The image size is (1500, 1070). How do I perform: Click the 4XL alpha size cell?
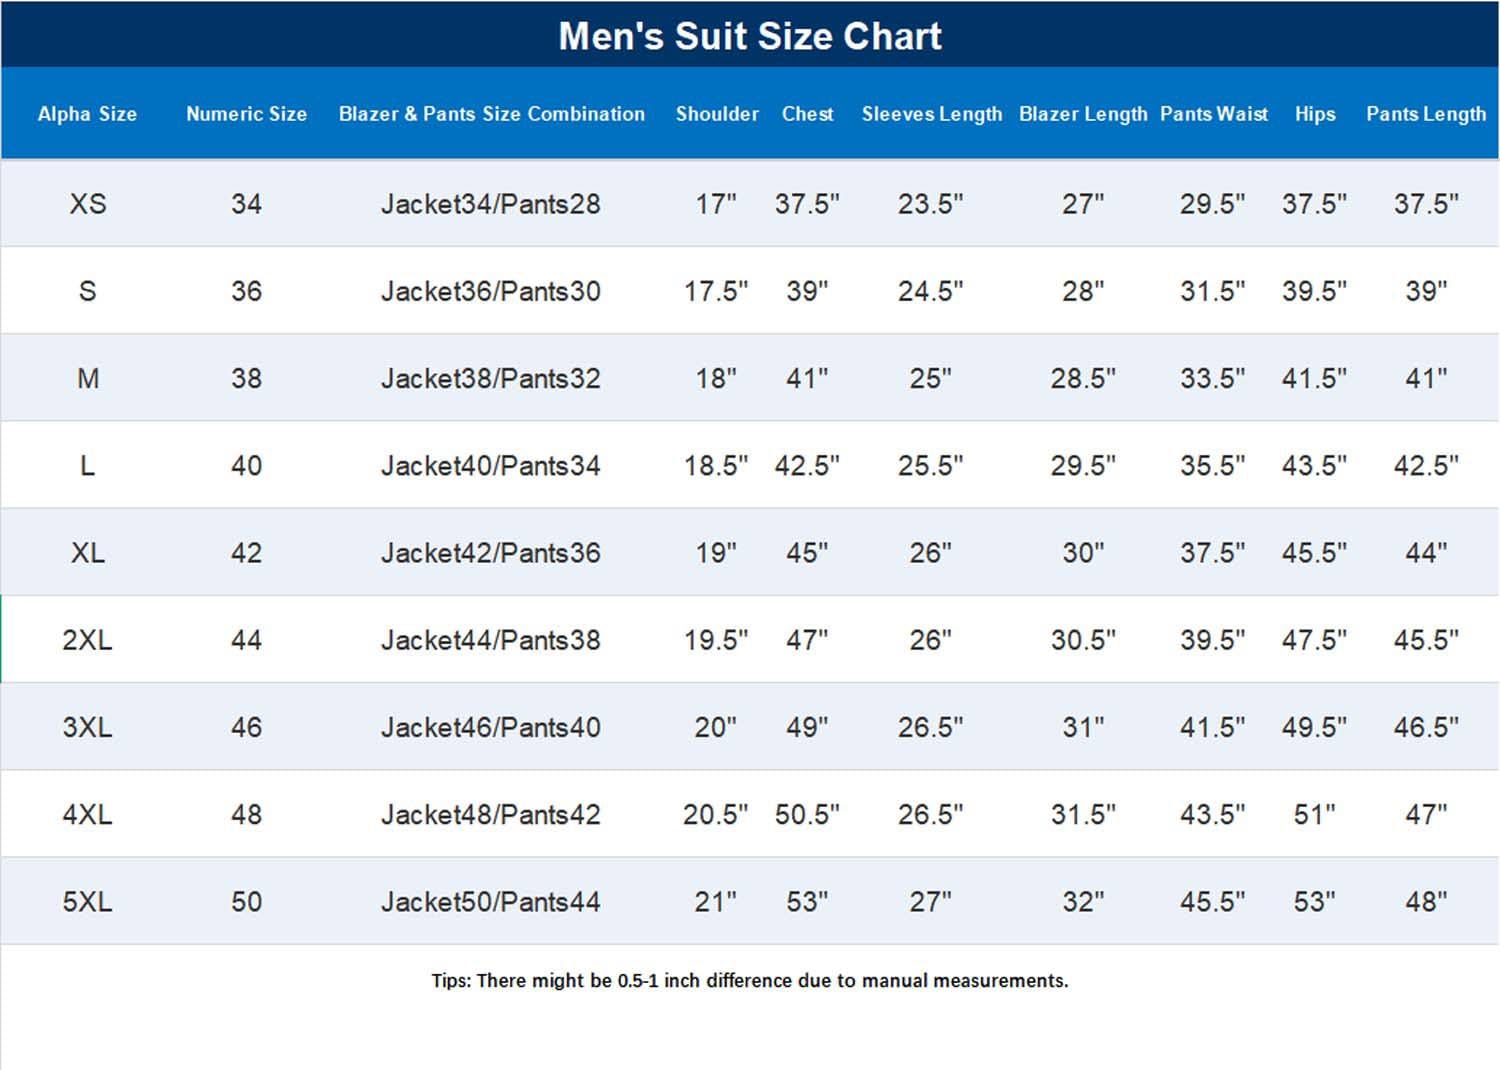(87, 814)
